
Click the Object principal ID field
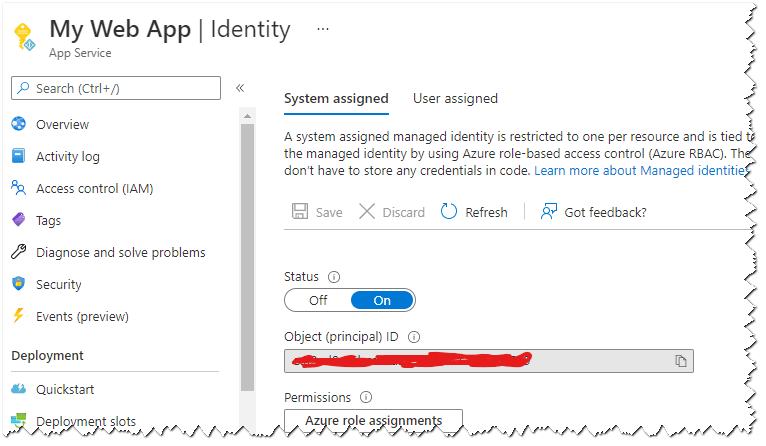tap(489, 361)
